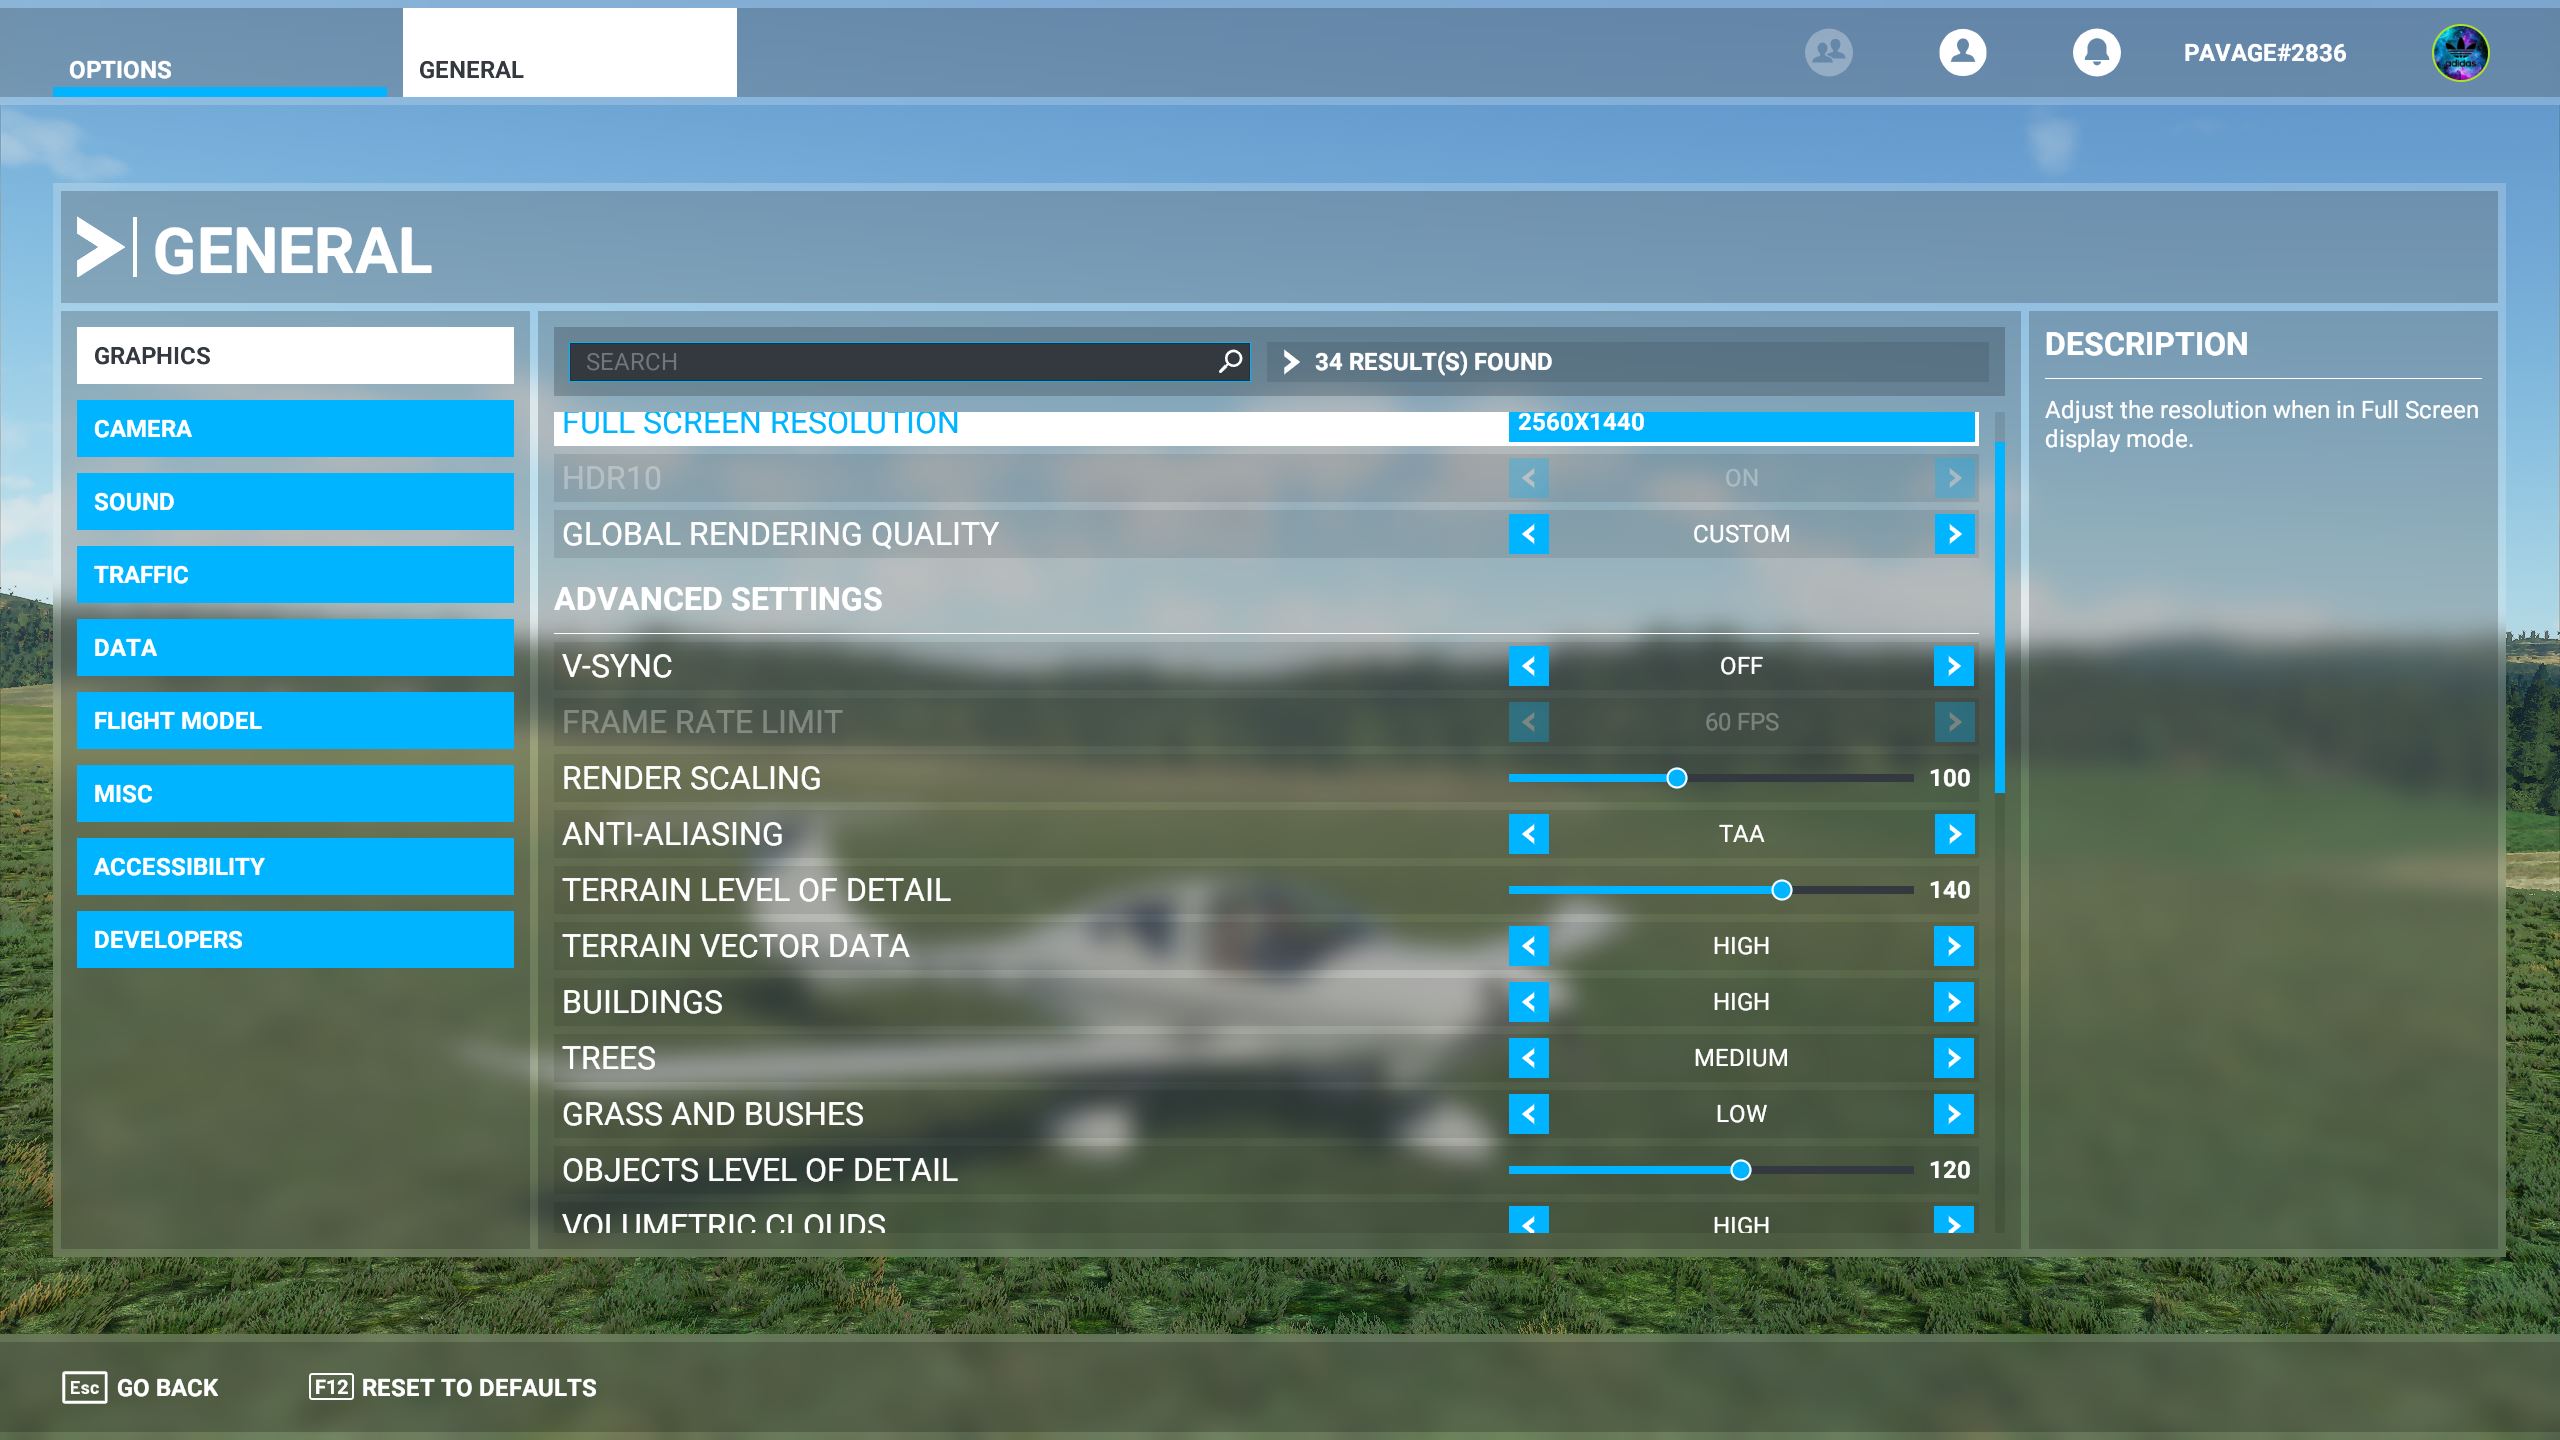Open the notifications bell icon
The image size is (2560, 1440).
[x=2096, y=52]
